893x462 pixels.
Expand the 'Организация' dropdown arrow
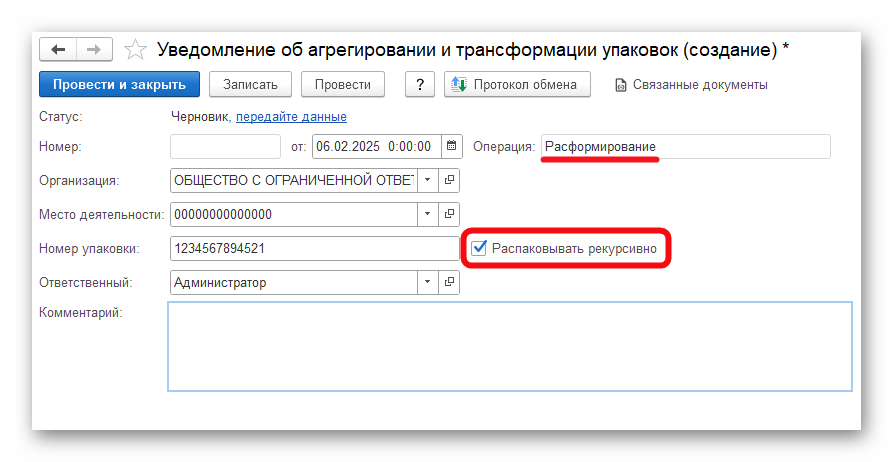pyautogui.click(x=428, y=181)
